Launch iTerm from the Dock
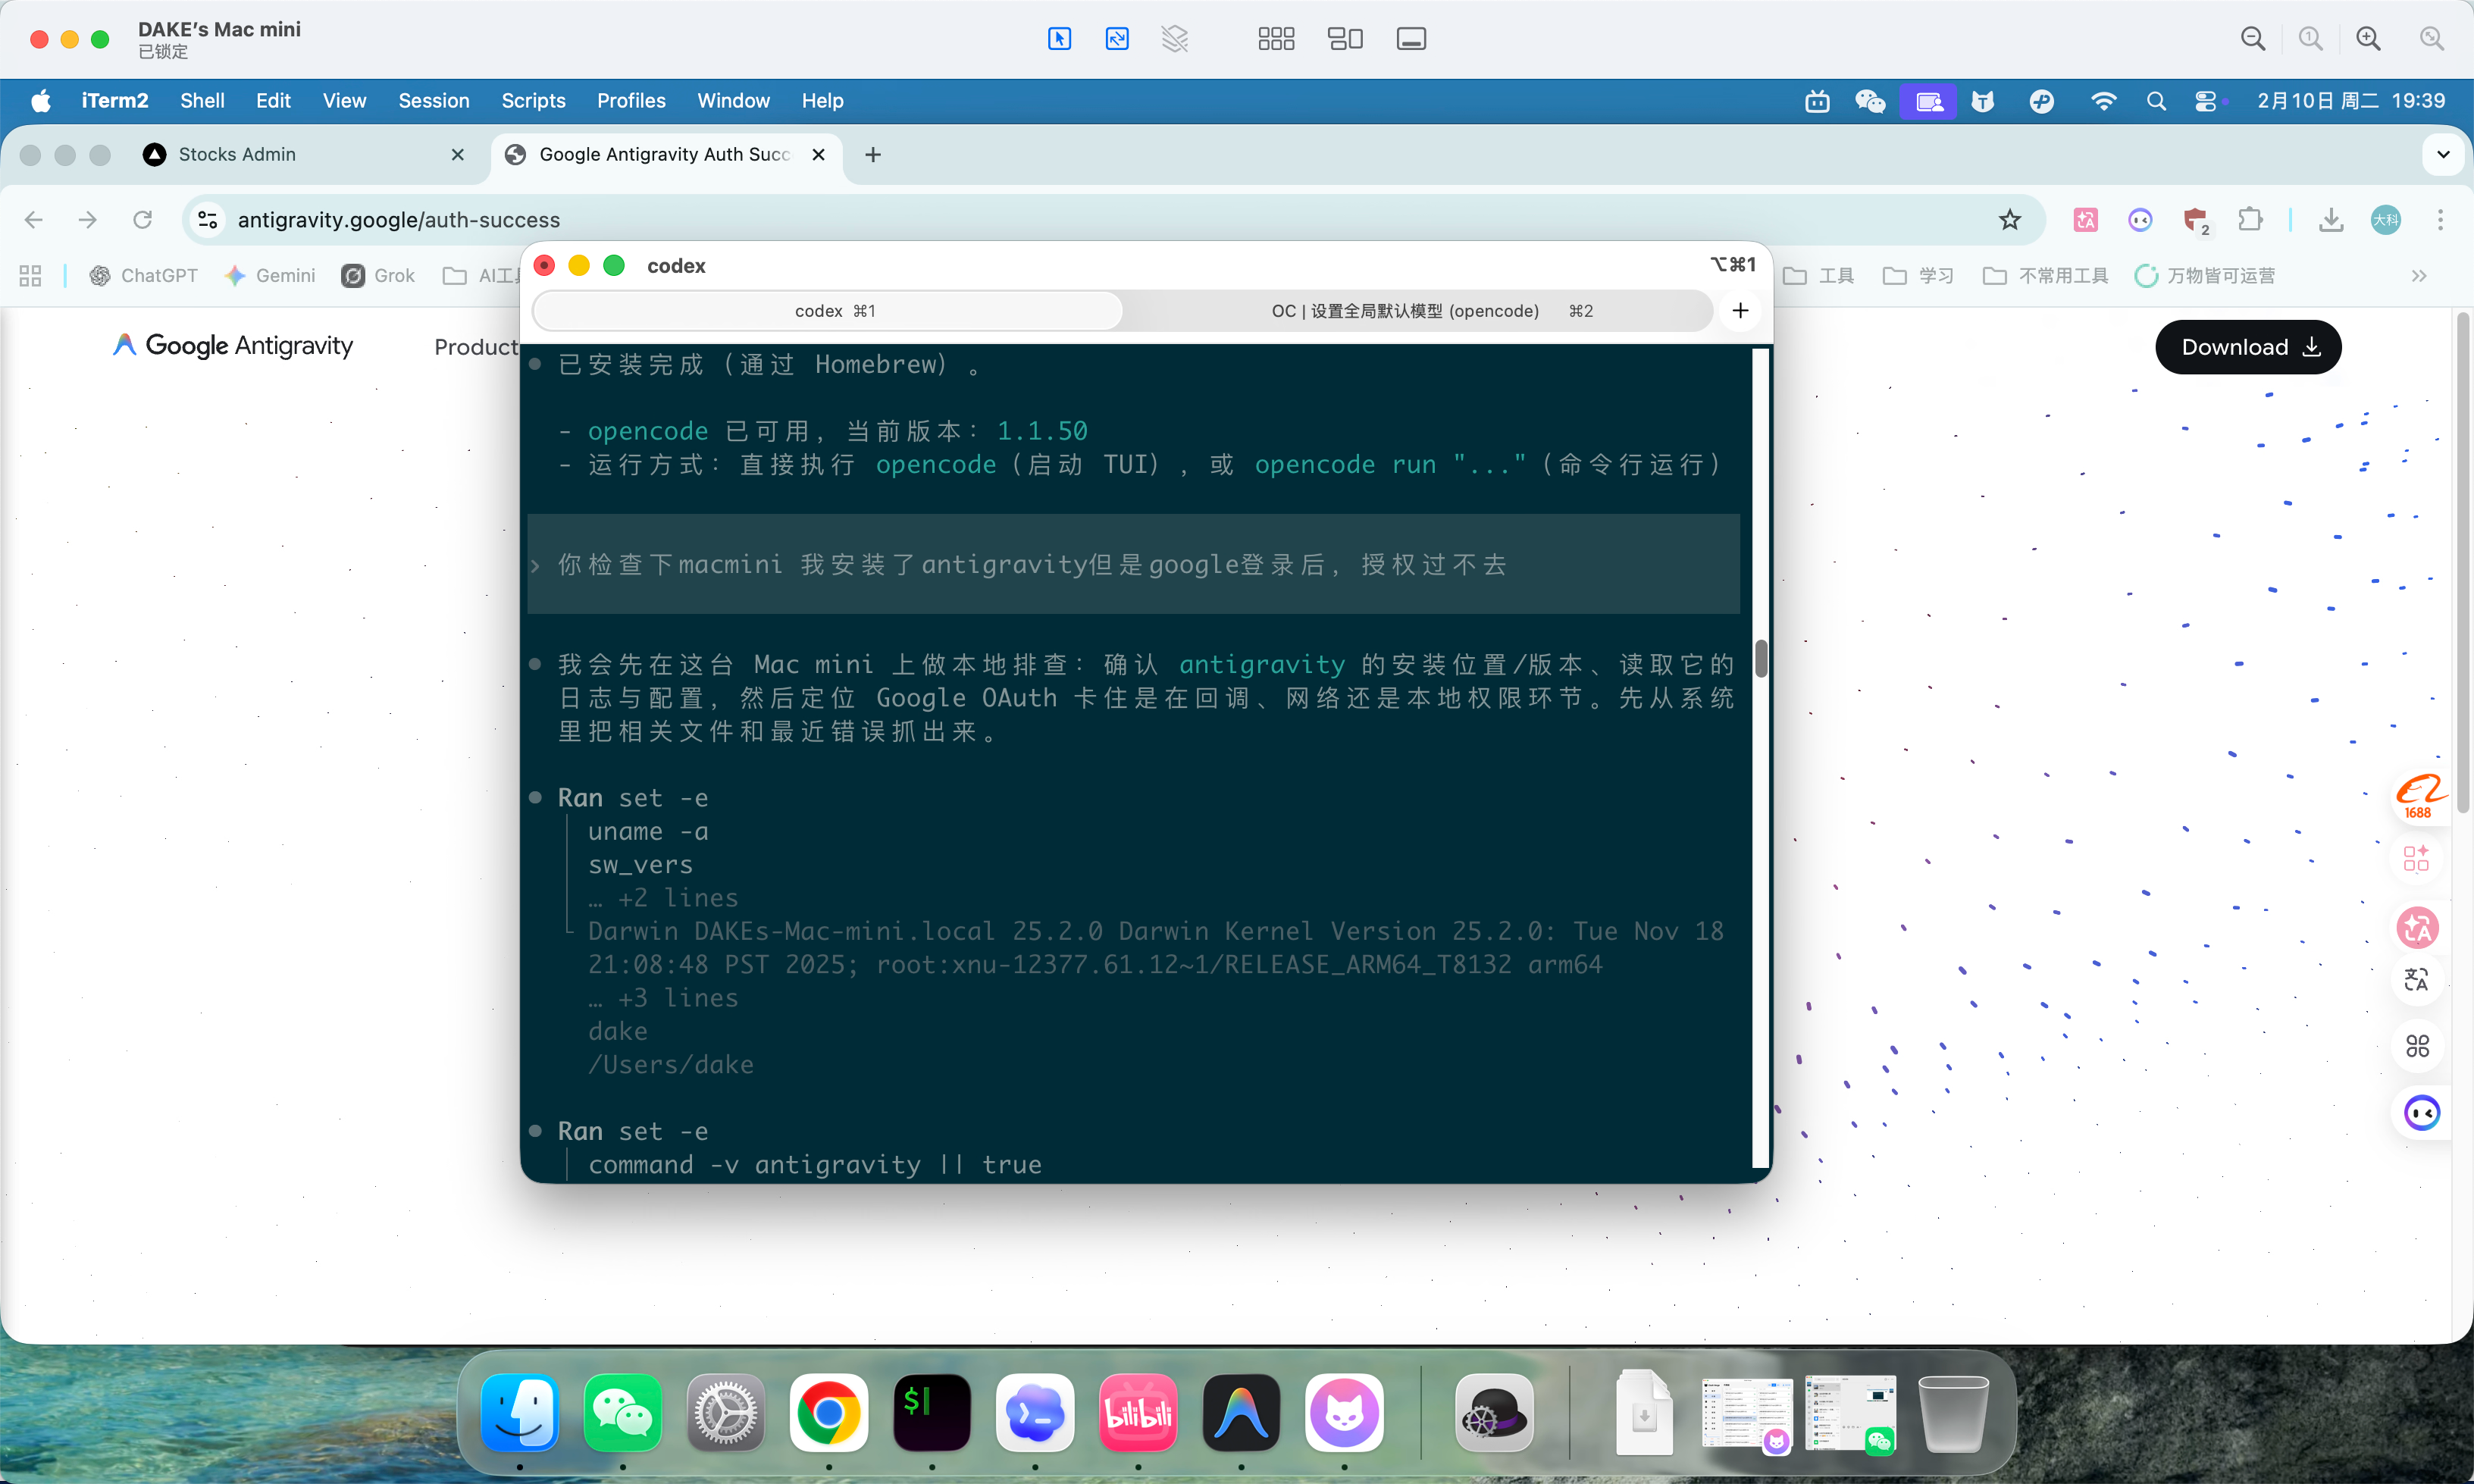 pos(932,1413)
